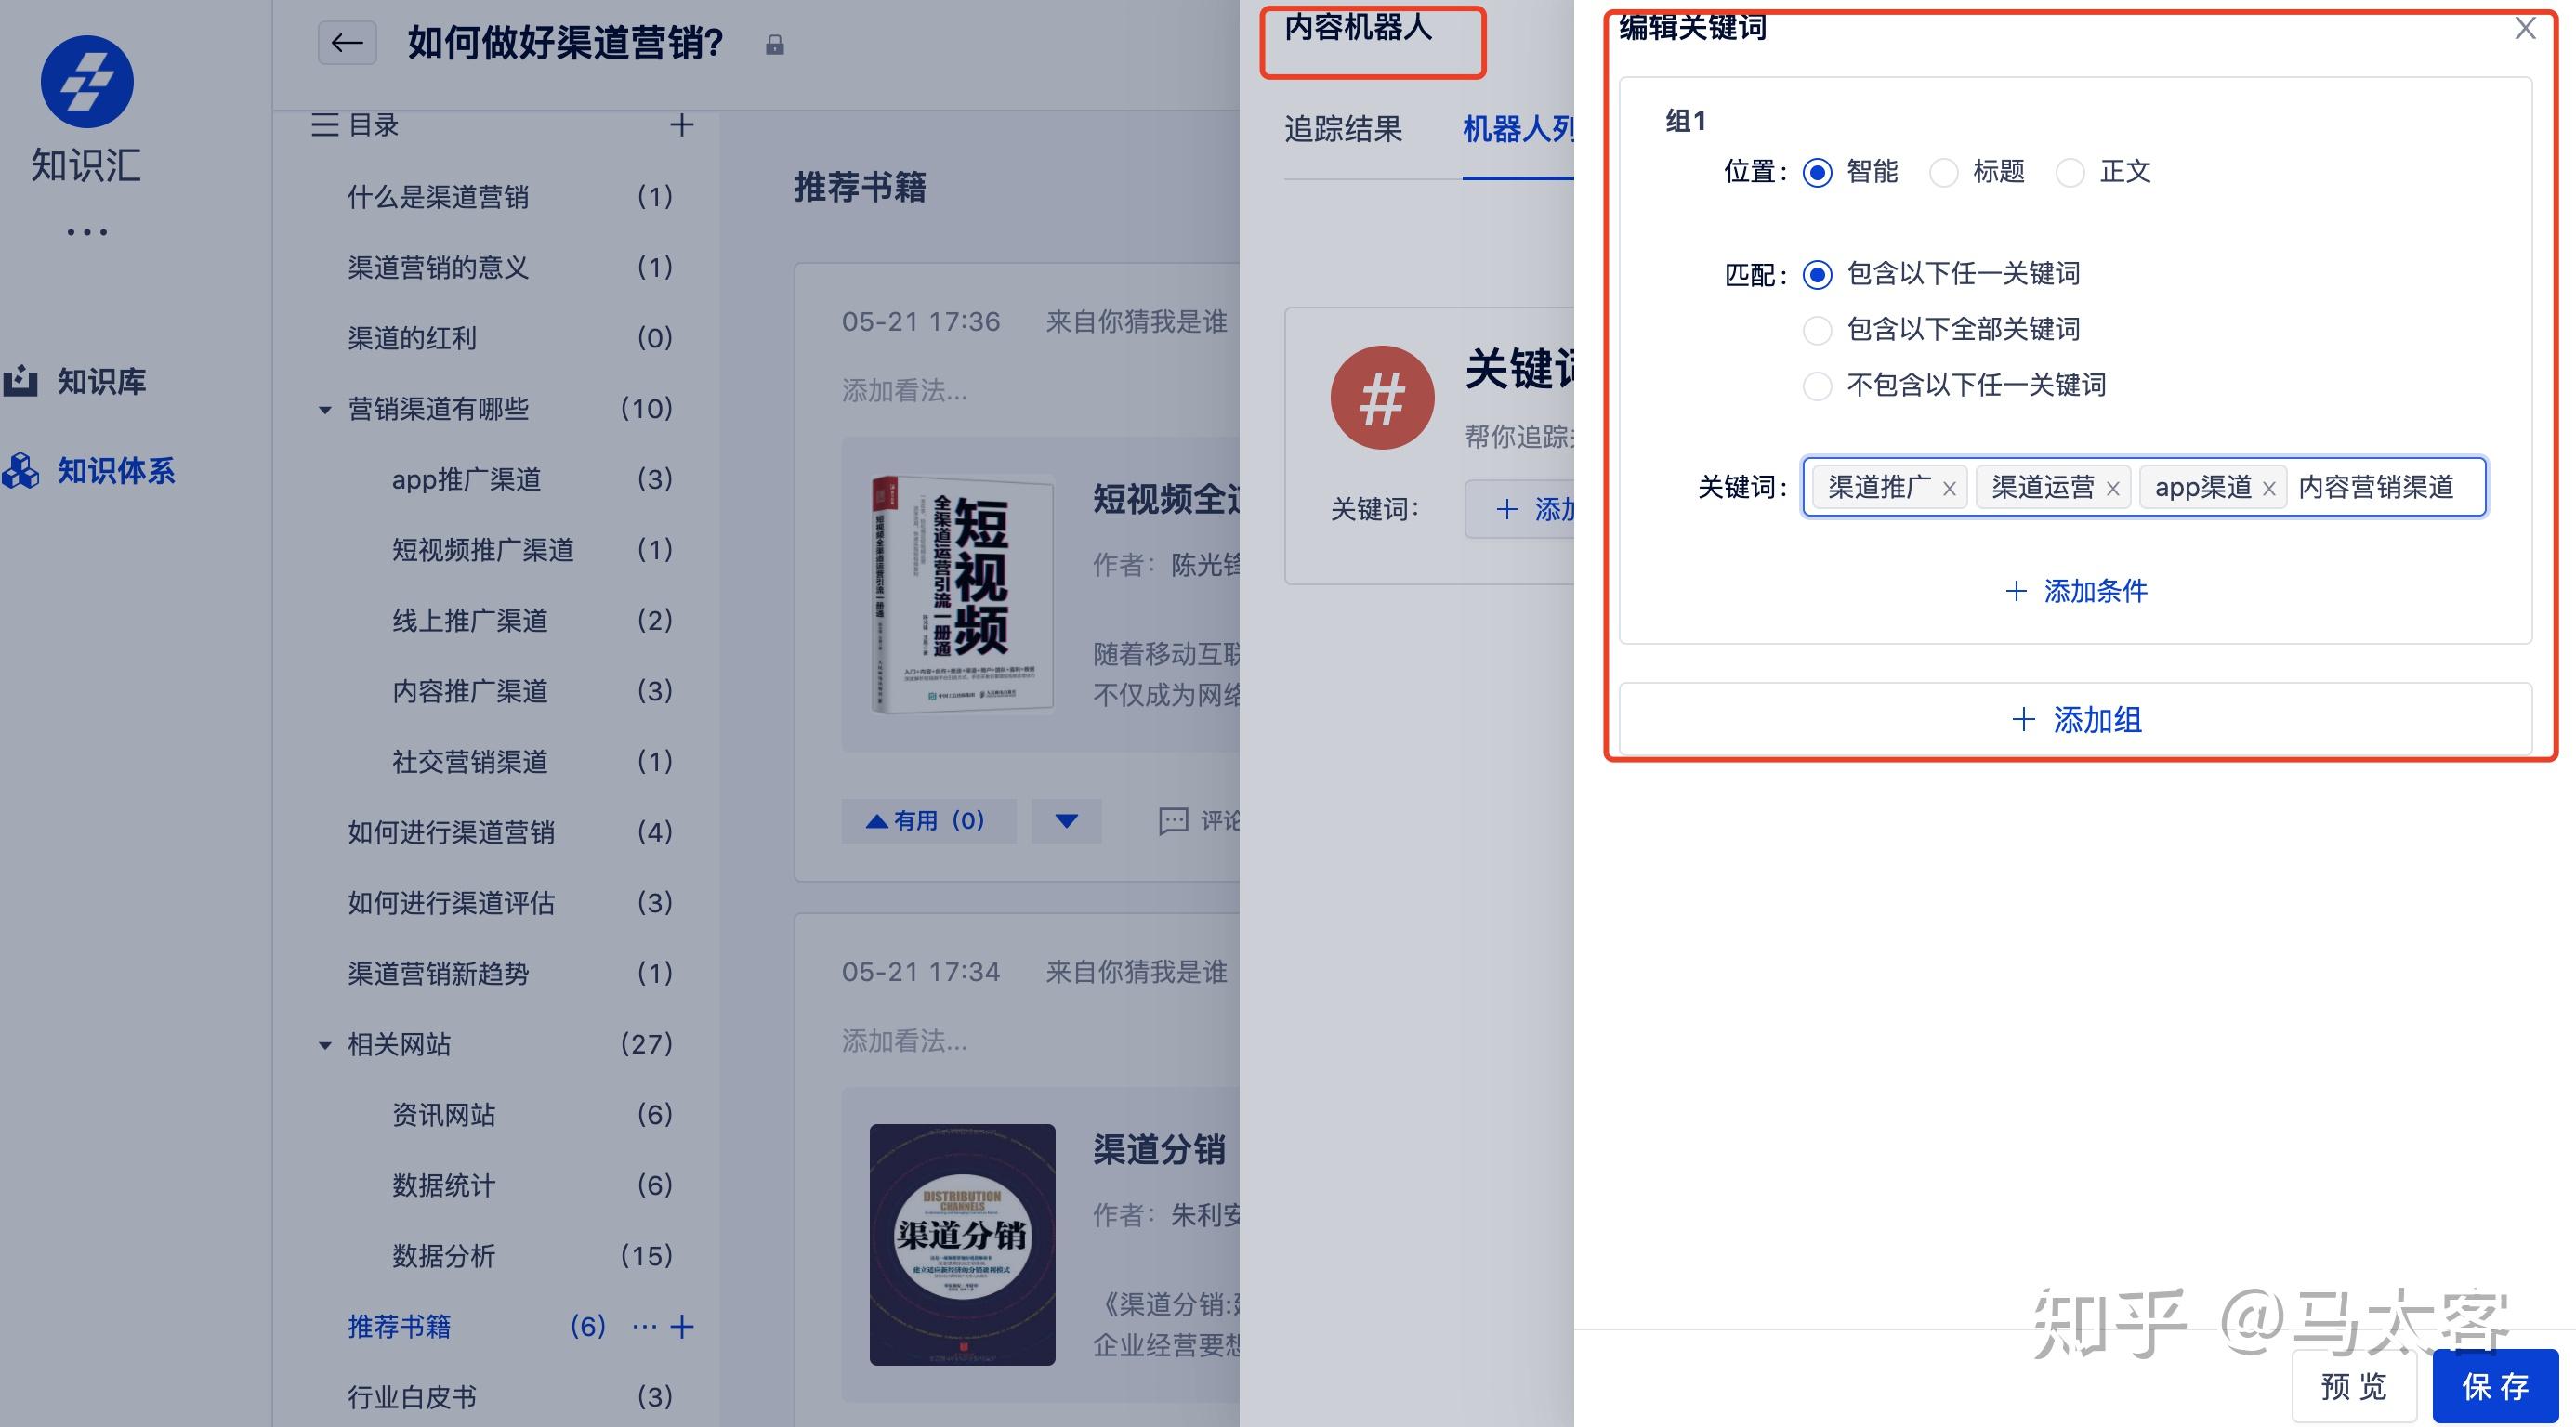Viewport: 2576px width, 1427px height.
Task: Click the plus icon beside 目录
Action: click(x=682, y=125)
